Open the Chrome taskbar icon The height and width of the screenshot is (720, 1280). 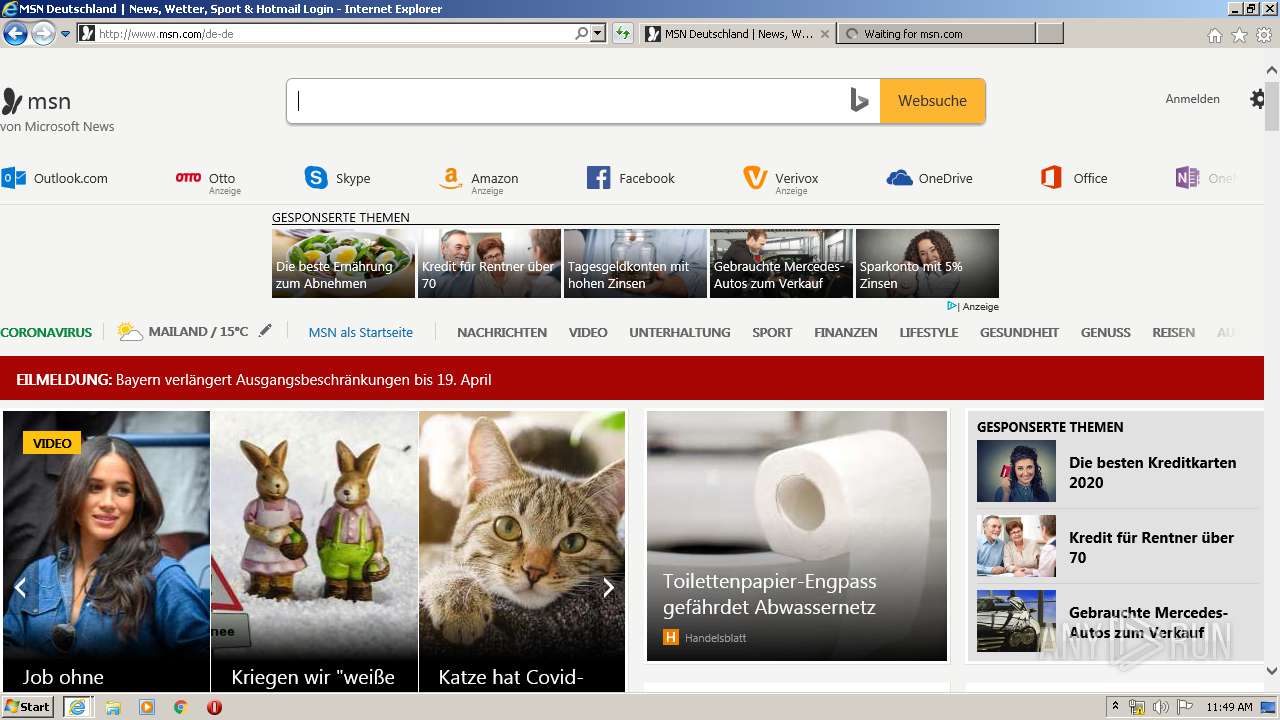pos(181,707)
